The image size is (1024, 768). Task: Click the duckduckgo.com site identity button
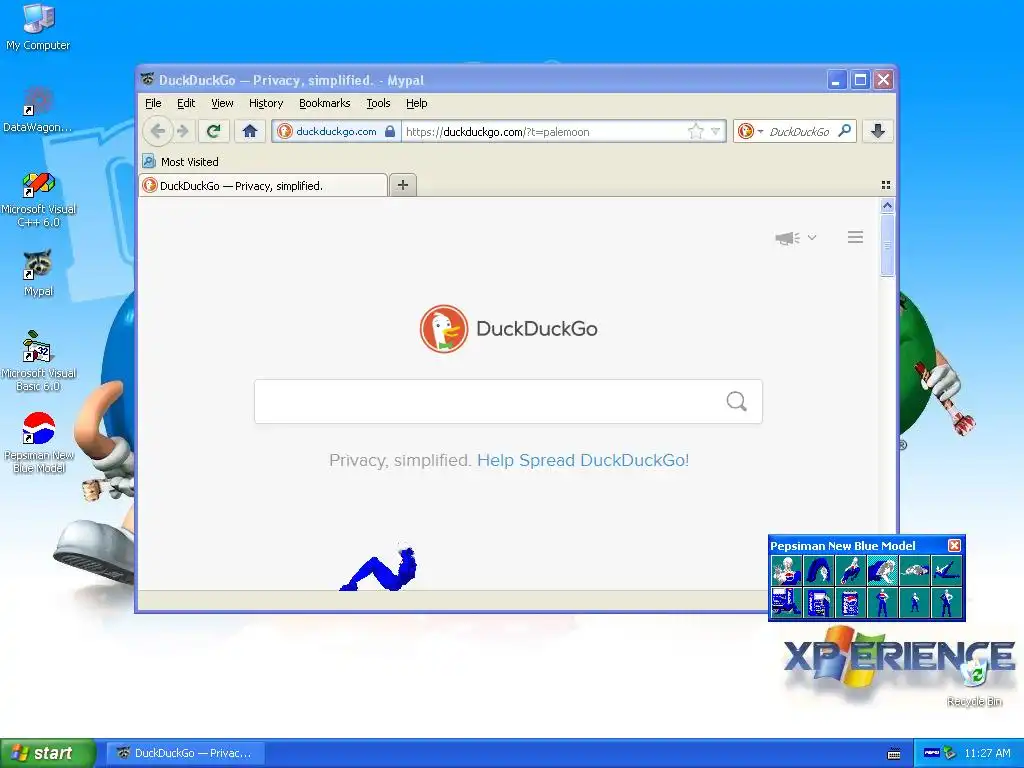(336, 131)
